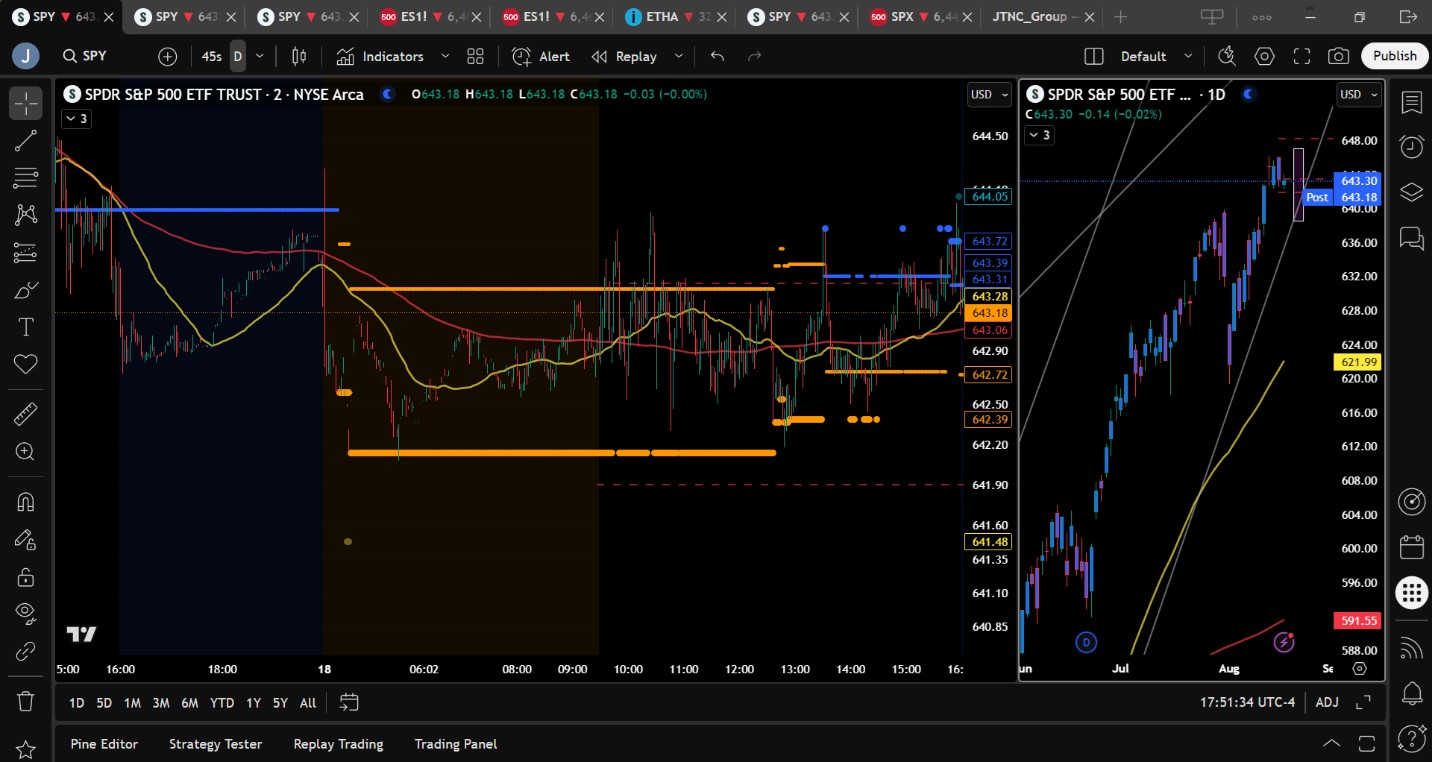Select the crosshair cursor tool
This screenshot has height=762, width=1432.
pyautogui.click(x=26, y=103)
